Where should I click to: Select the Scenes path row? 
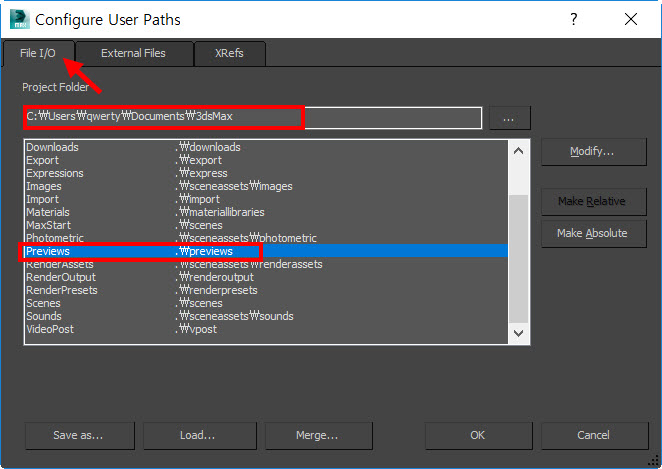(266, 303)
